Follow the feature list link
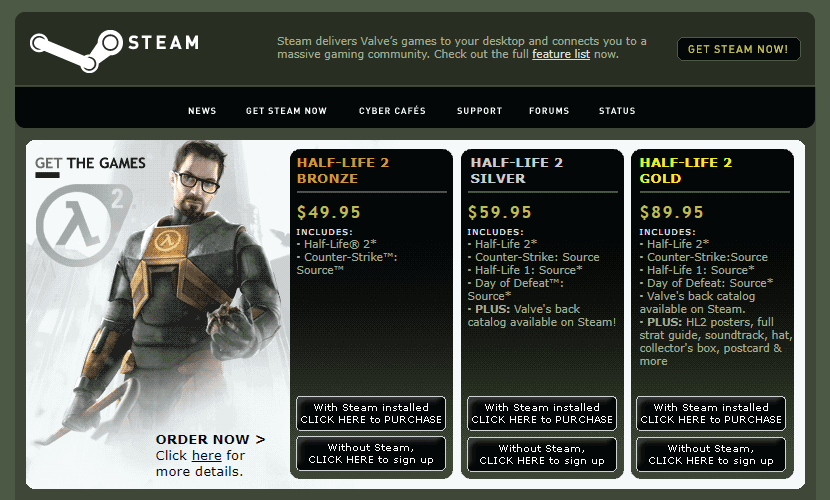Image resolution: width=830 pixels, height=500 pixels. 561,54
